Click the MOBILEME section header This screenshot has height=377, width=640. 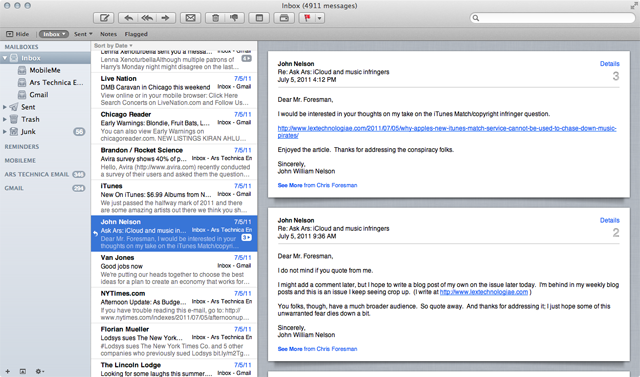point(20,160)
